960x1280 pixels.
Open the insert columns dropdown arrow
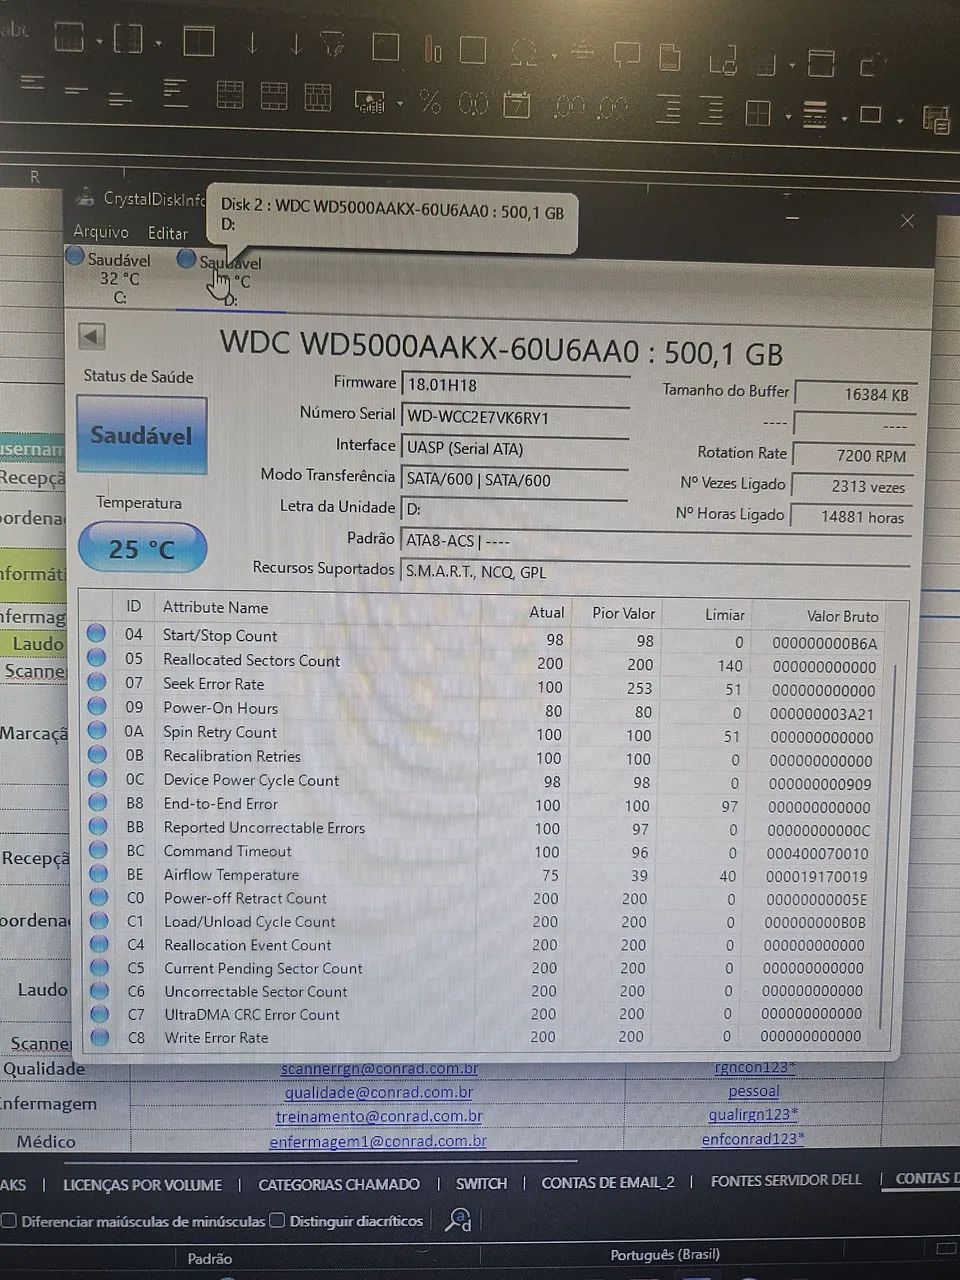159,43
